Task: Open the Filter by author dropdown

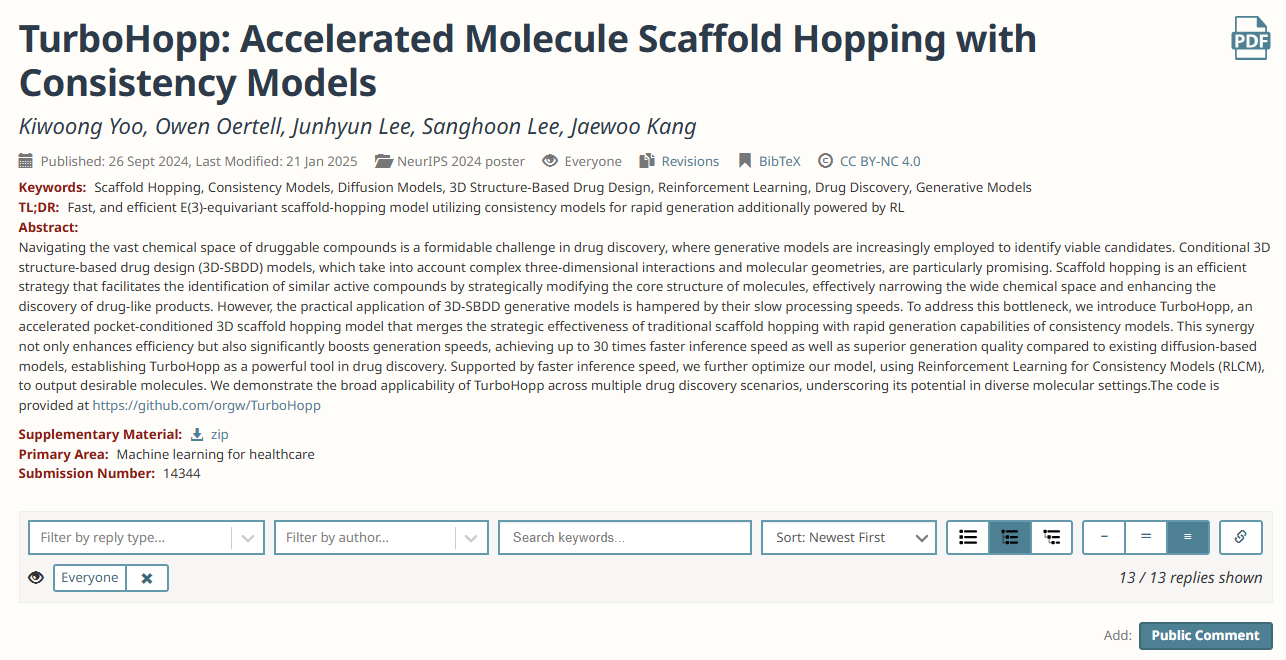Action: [x=381, y=537]
